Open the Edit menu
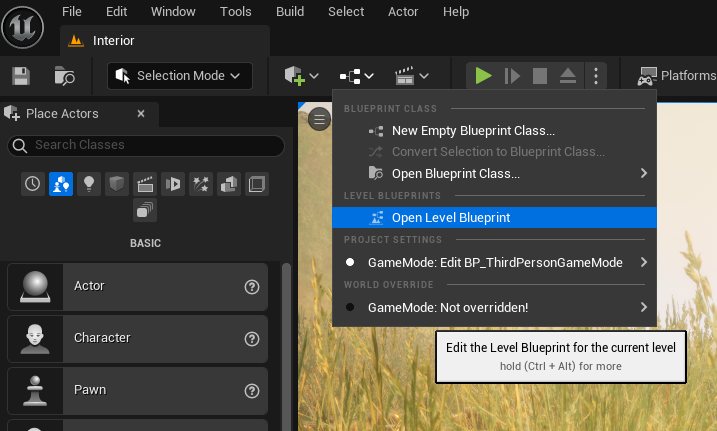Screen dimensions: 717x431 tap(117, 11)
